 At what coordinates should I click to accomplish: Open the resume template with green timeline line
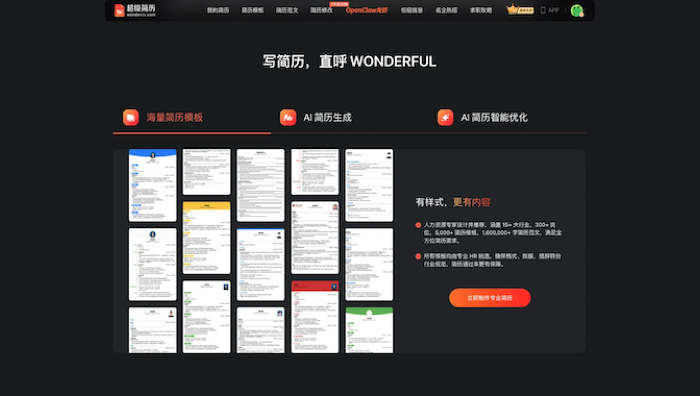tap(153, 264)
